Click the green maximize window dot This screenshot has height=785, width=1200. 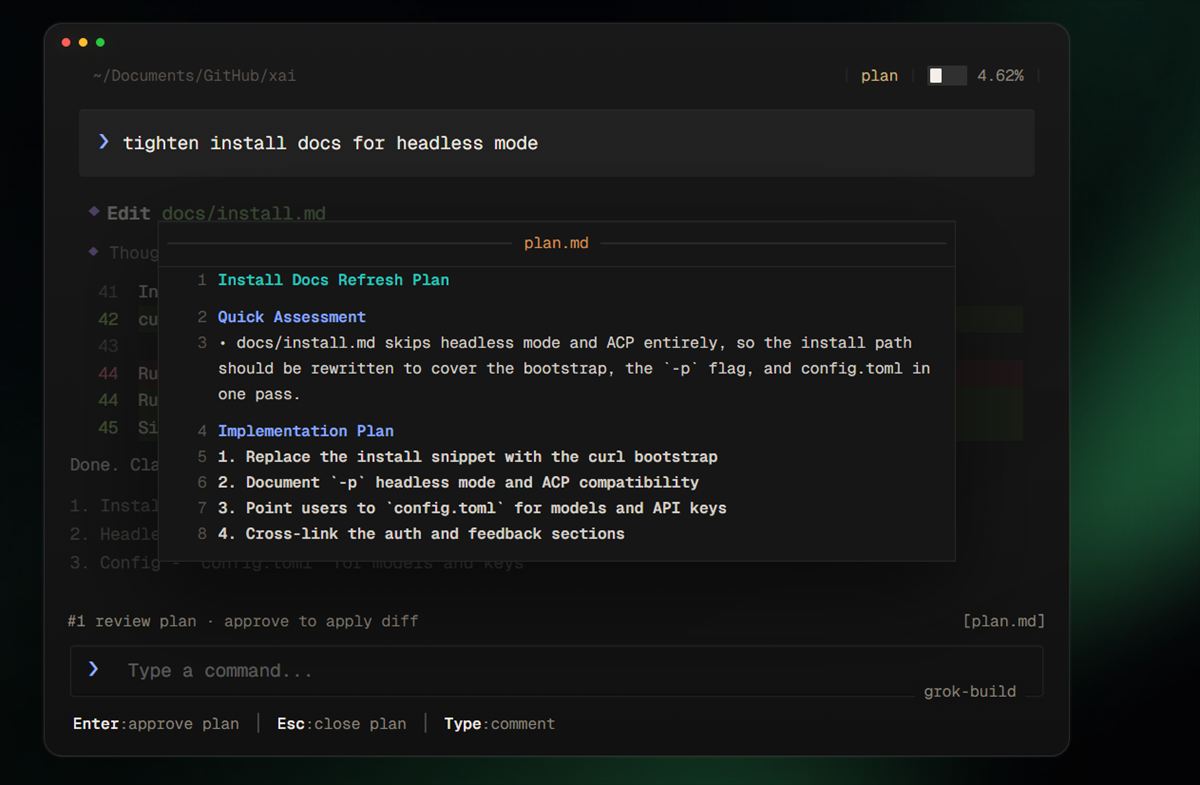[x=100, y=43]
